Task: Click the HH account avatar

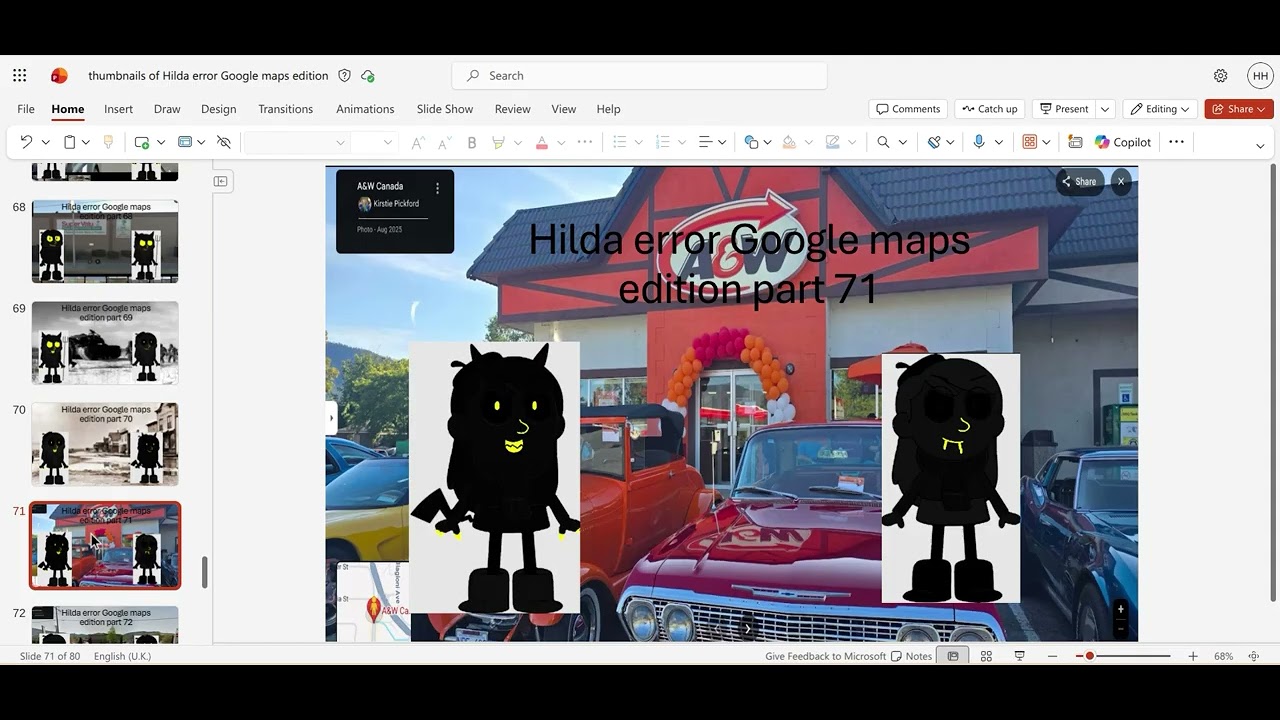Action: coord(1260,76)
